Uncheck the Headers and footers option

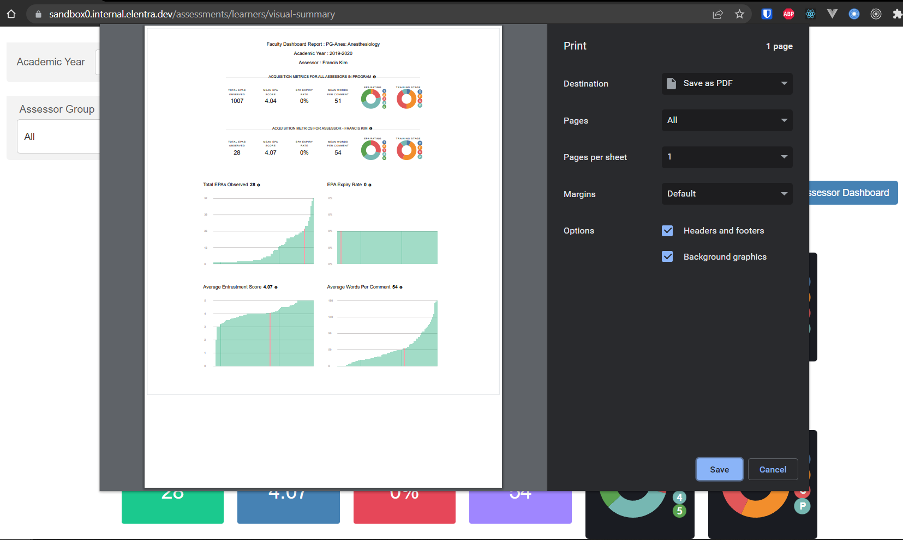tap(668, 231)
